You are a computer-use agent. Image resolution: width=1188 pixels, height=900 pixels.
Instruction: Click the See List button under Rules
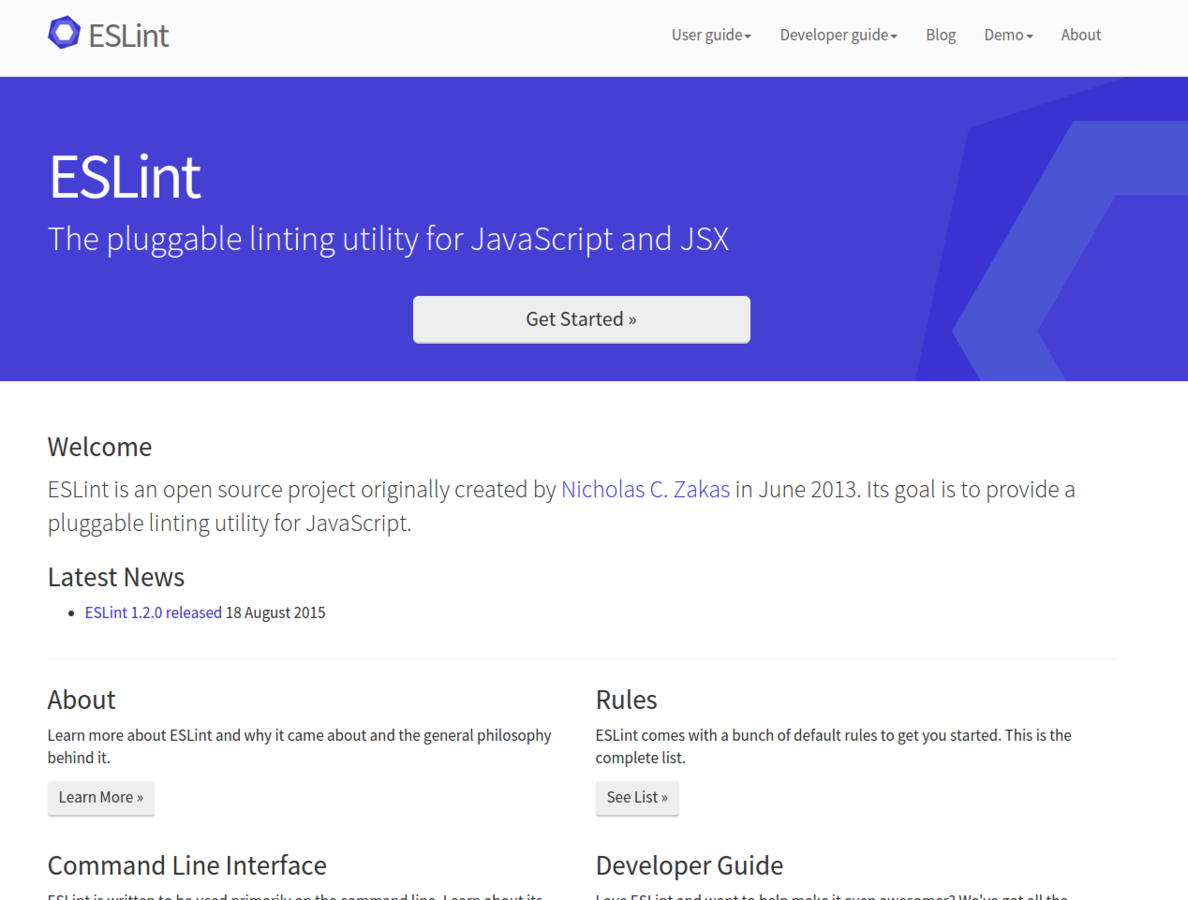[637, 798]
